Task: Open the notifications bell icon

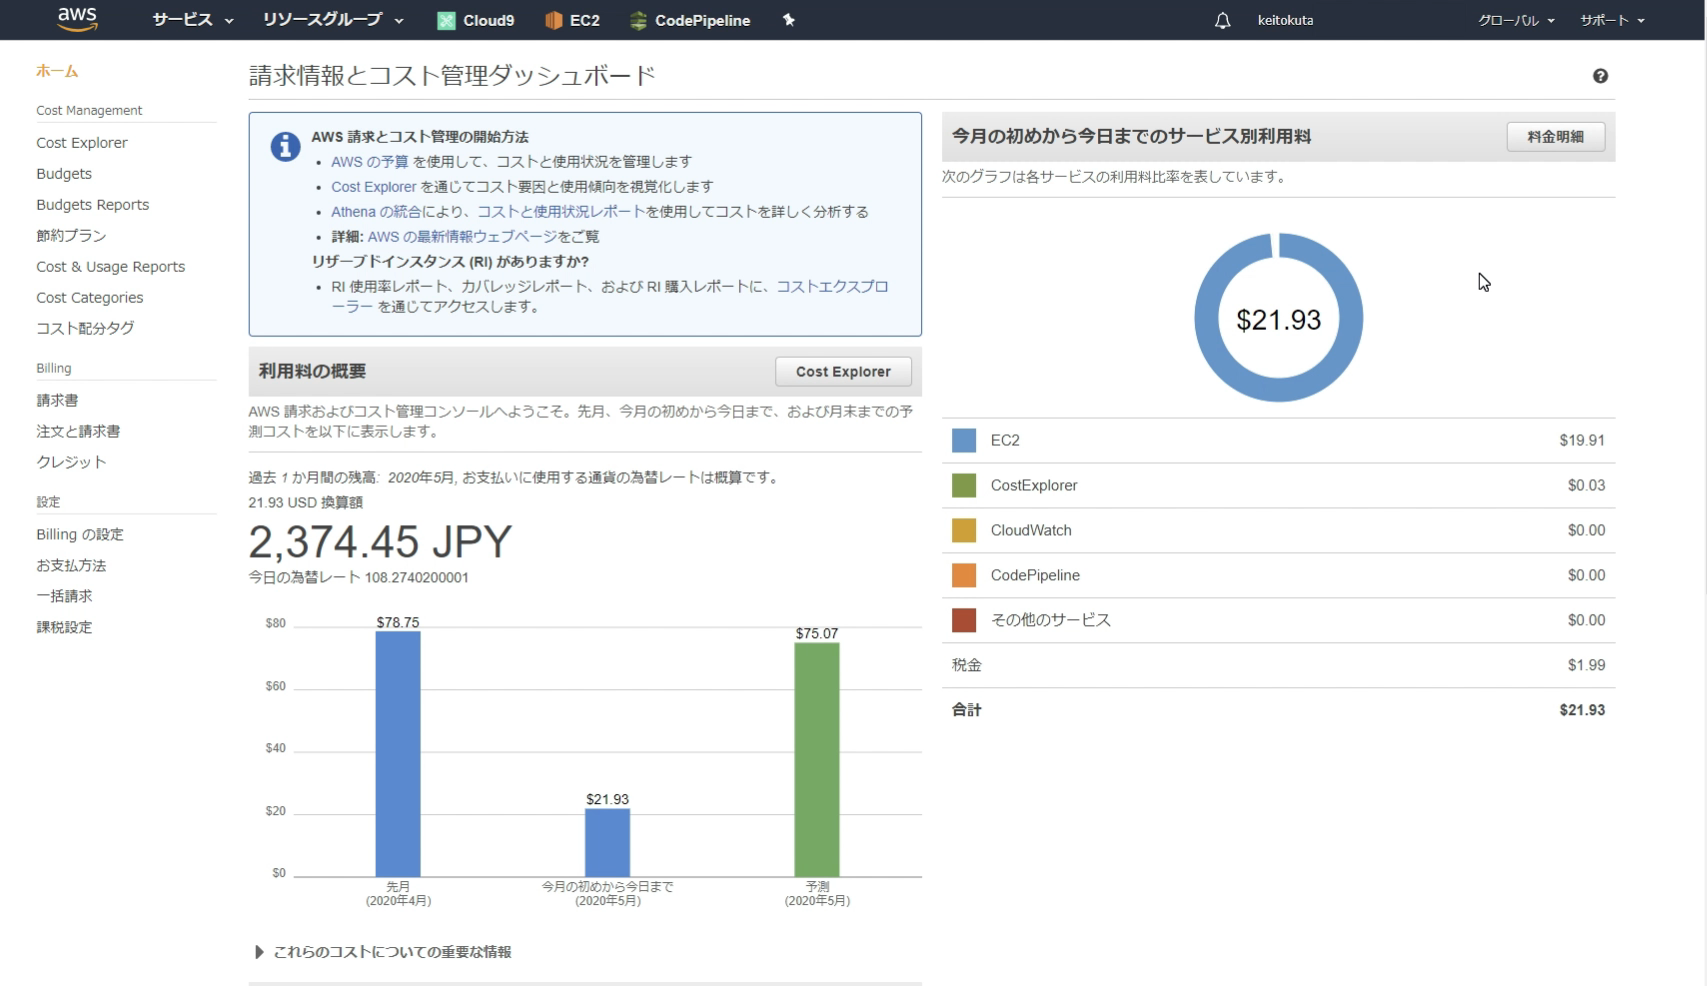Action: coord(1222,20)
